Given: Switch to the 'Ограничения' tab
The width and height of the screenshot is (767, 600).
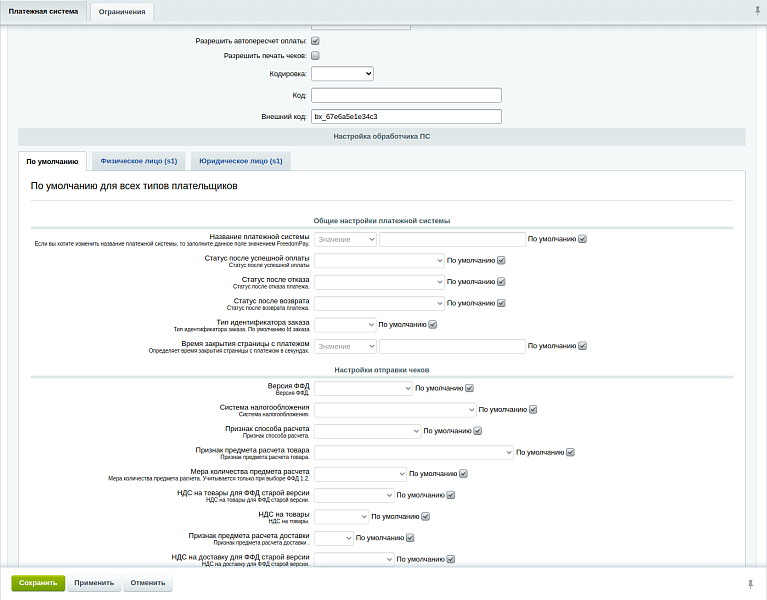Looking at the screenshot, I should [x=121, y=12].
